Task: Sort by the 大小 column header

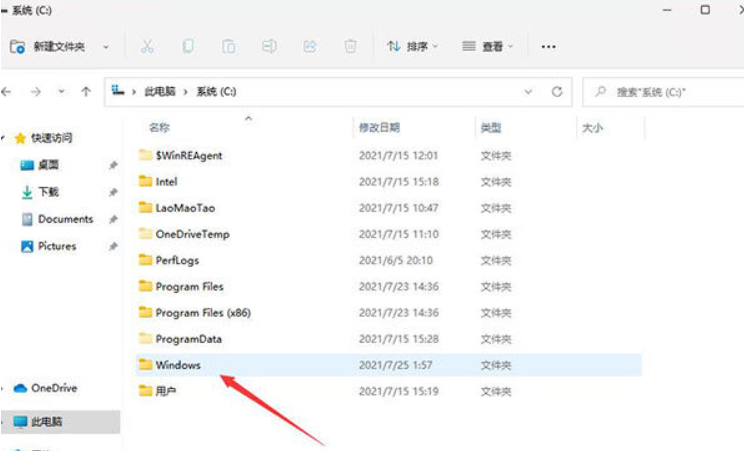Action: (x=592, y=128)
